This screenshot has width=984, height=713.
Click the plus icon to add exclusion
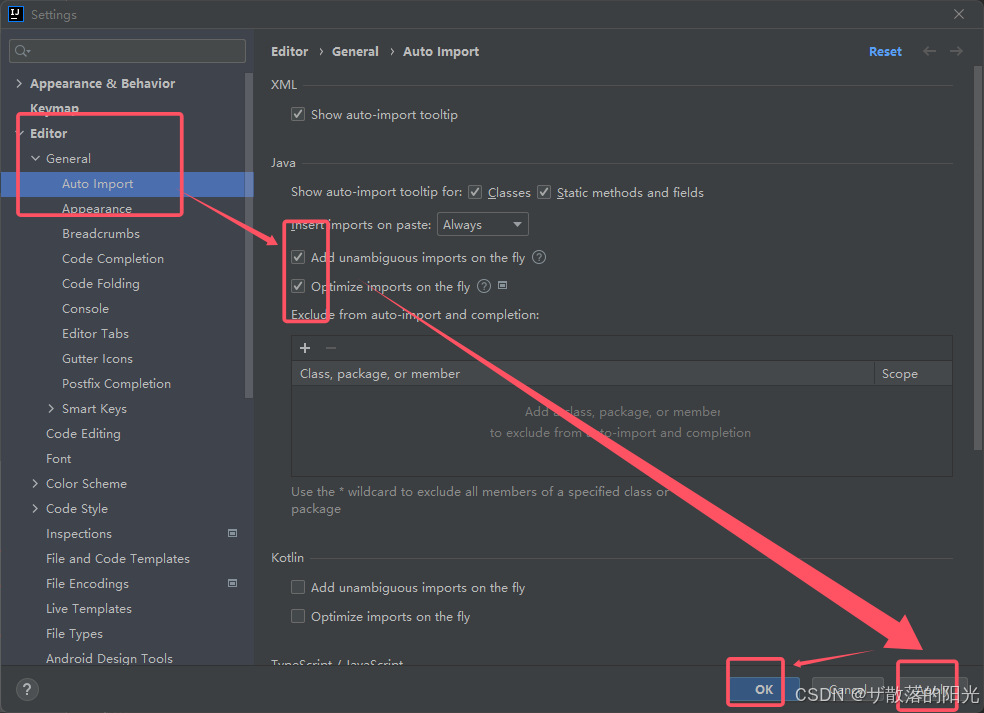[x=305, y=348]
